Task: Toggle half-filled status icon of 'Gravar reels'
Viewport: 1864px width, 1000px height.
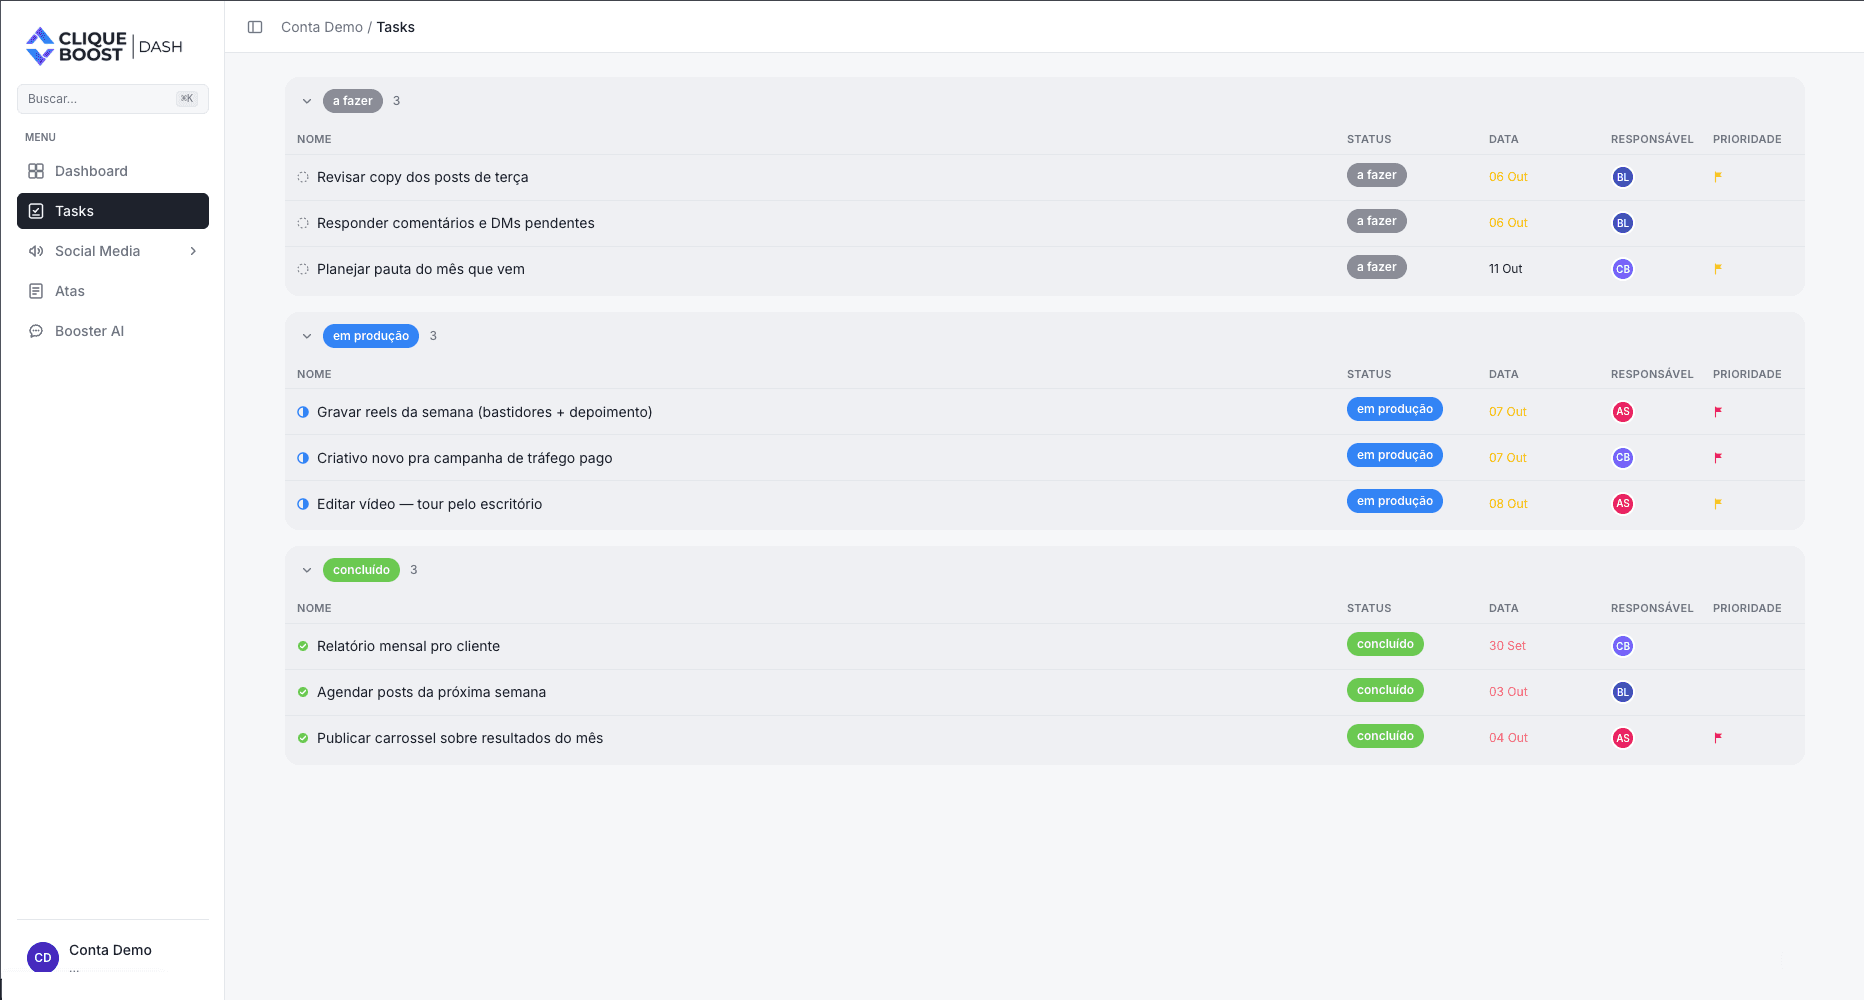Action: 303,412
